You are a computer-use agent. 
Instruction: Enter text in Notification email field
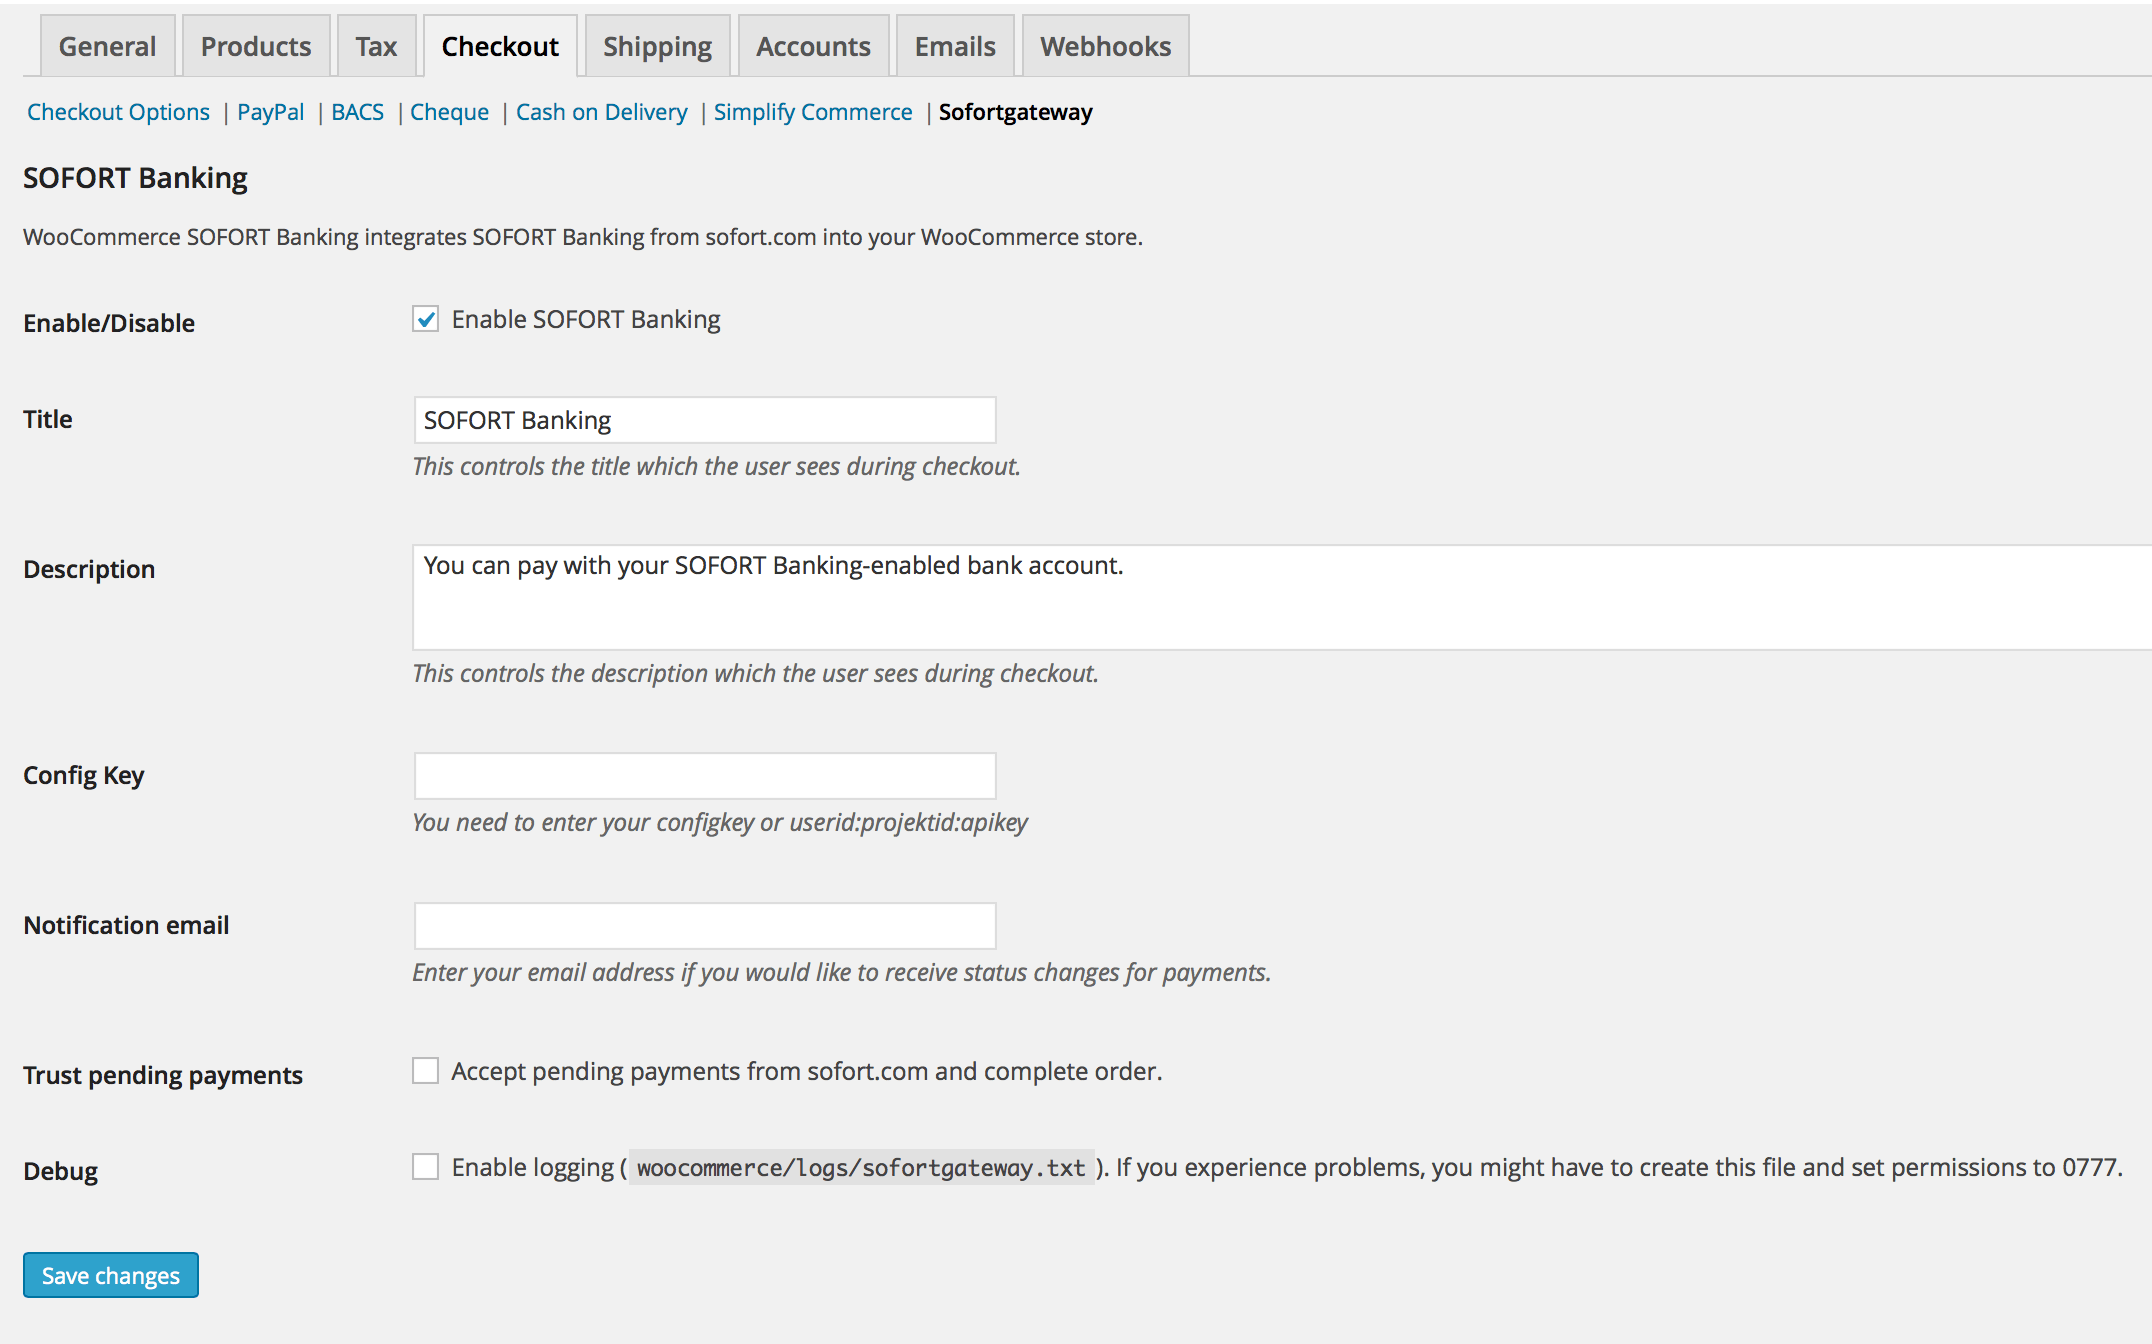click(x=703, y=924)
